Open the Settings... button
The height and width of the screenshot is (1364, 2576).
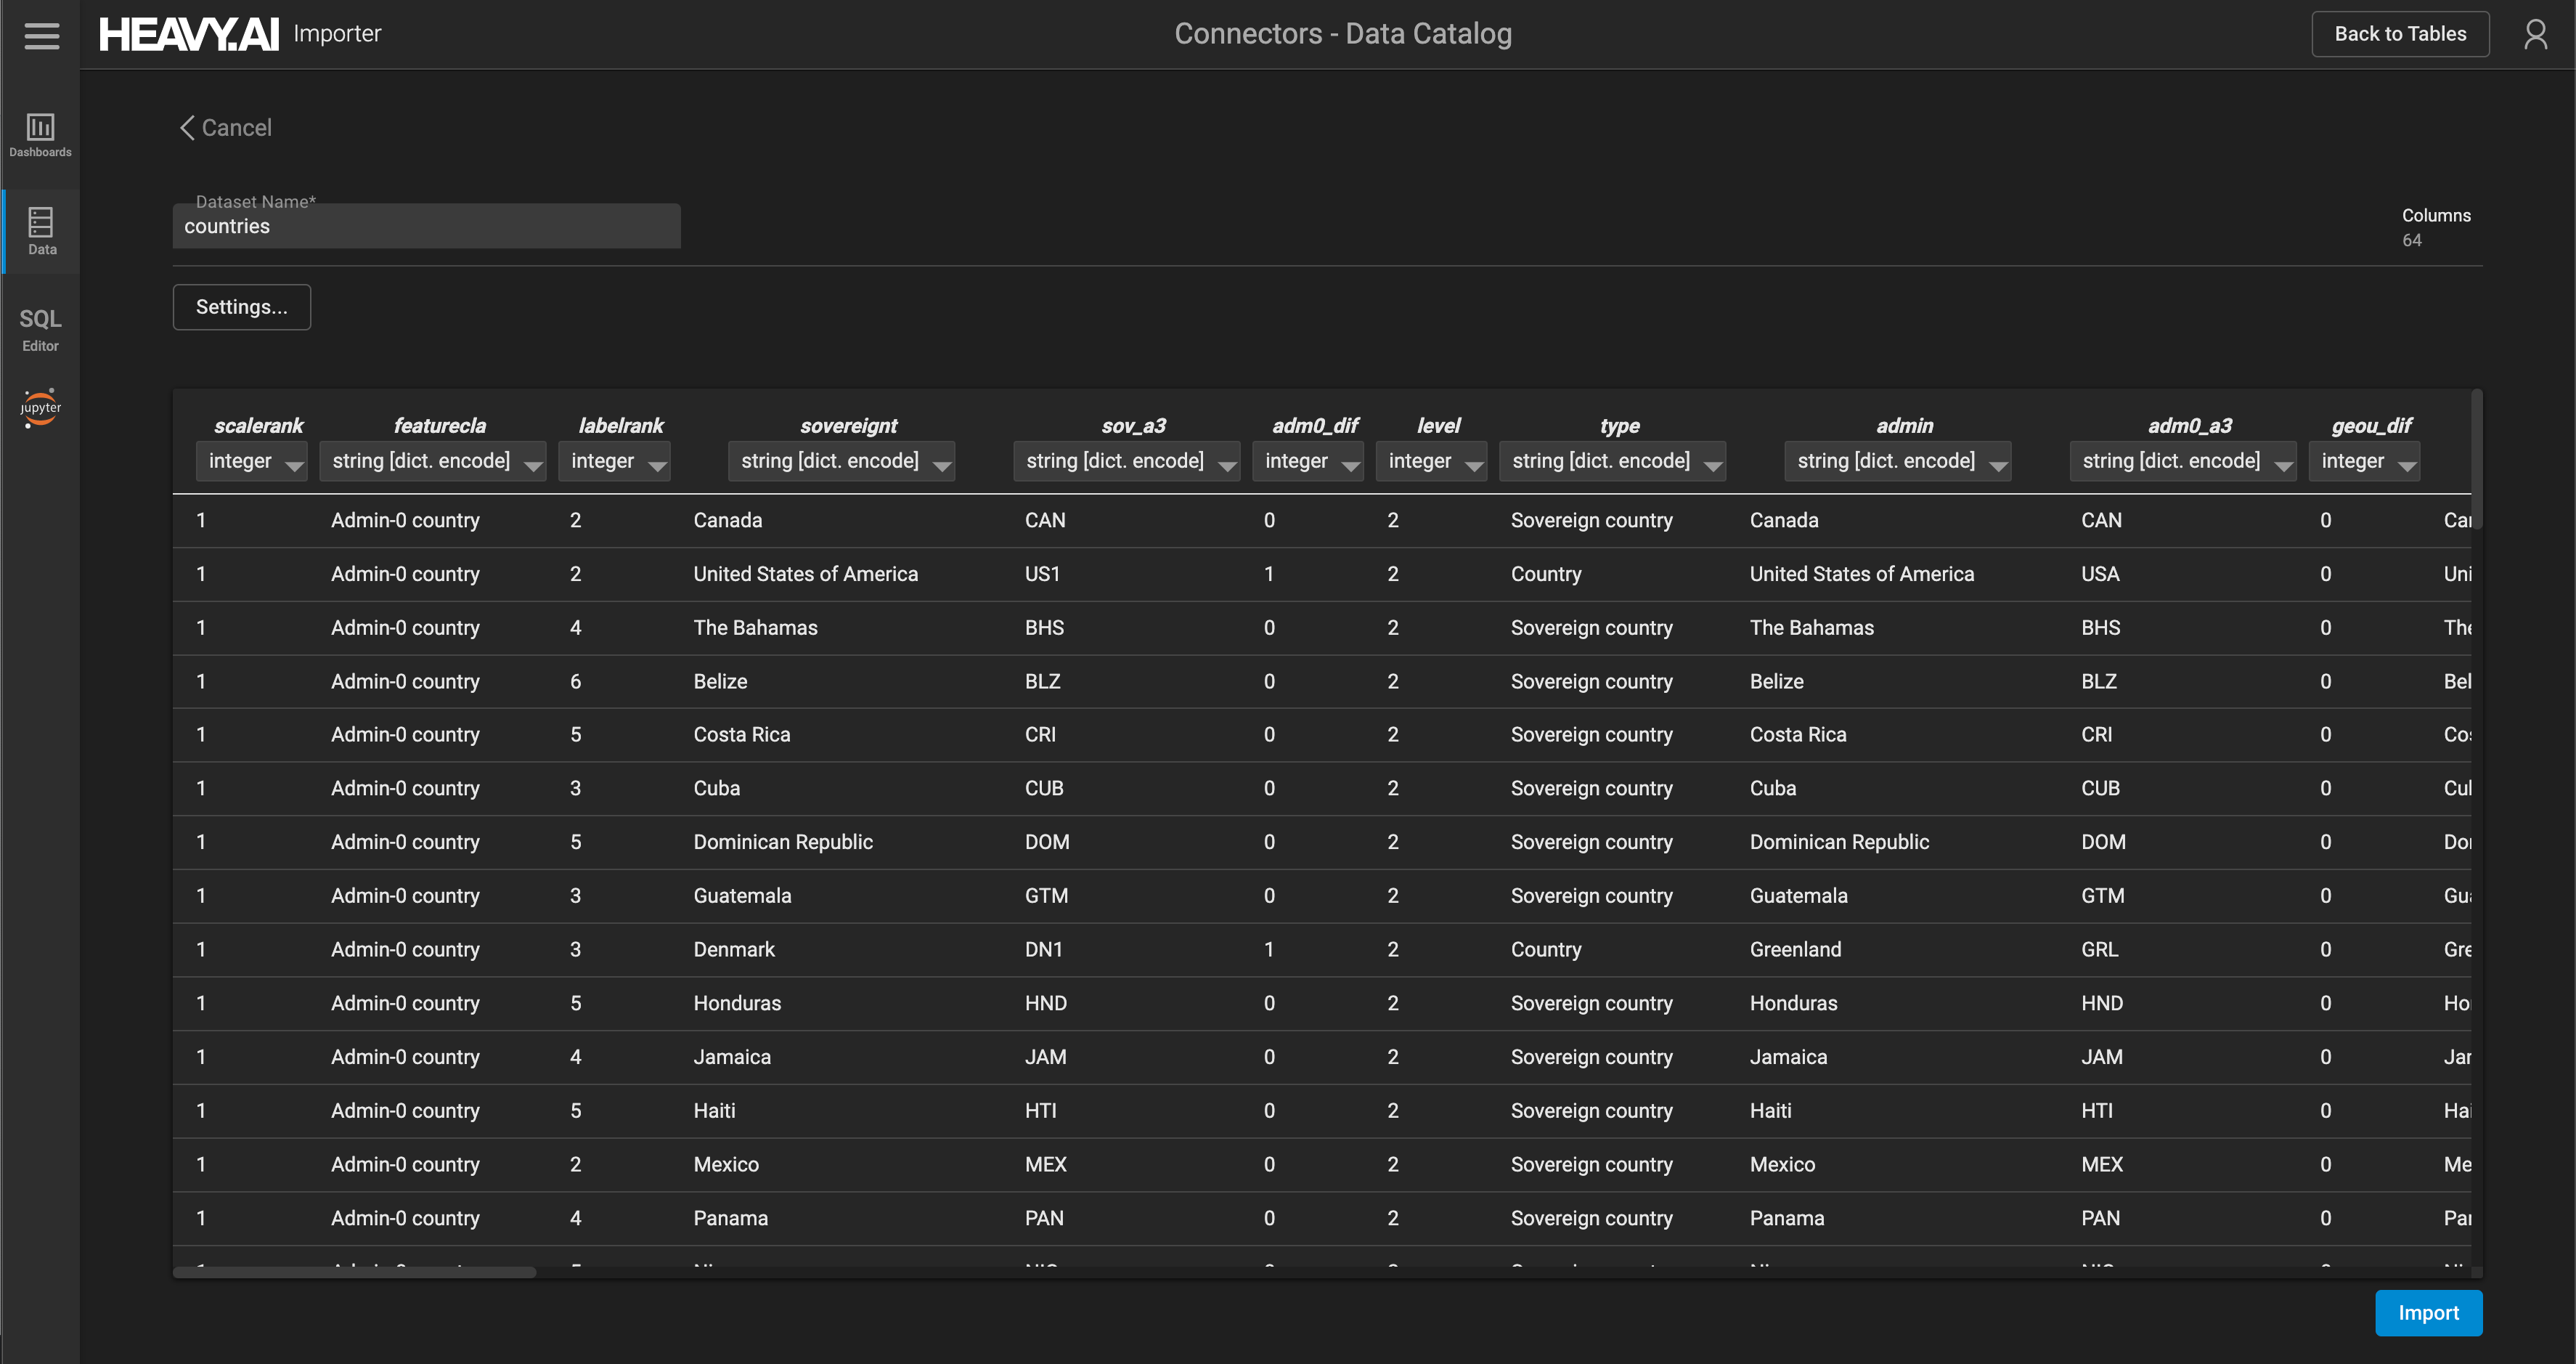241,307
